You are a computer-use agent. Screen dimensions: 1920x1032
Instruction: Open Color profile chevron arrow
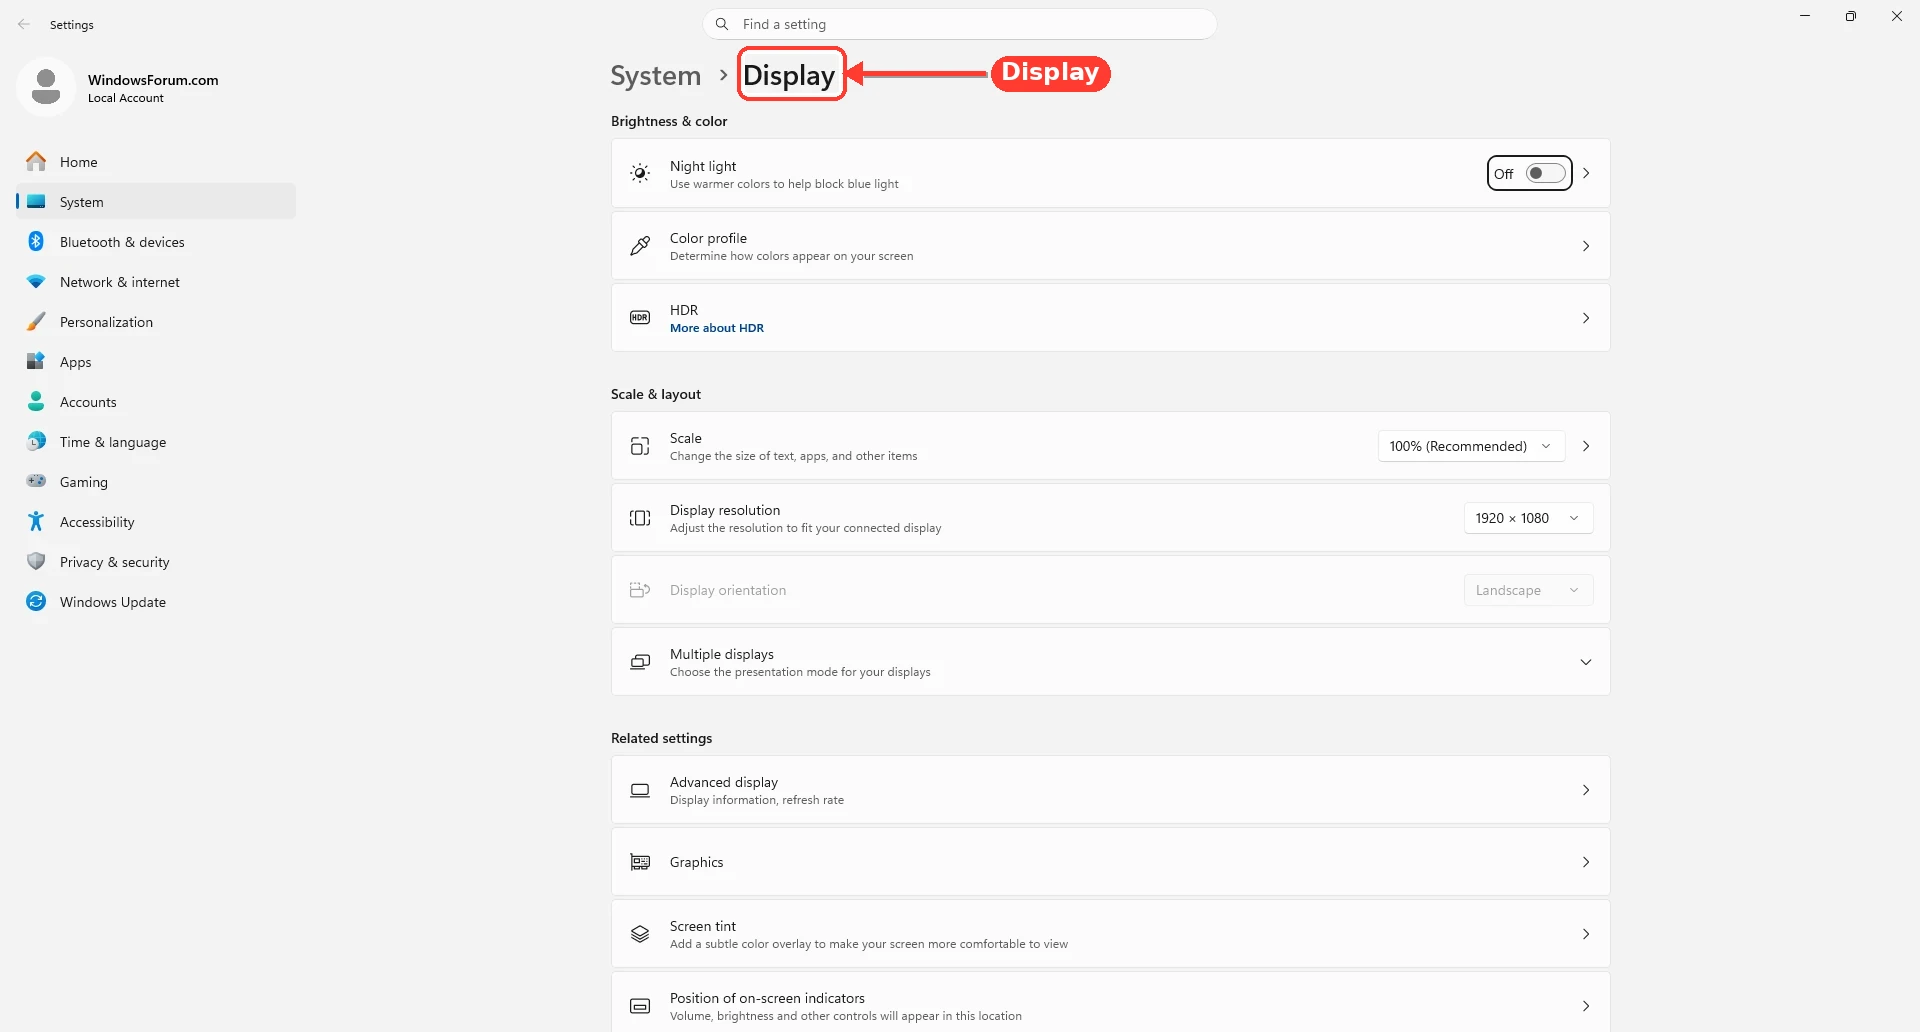[x=1586, y=245]
